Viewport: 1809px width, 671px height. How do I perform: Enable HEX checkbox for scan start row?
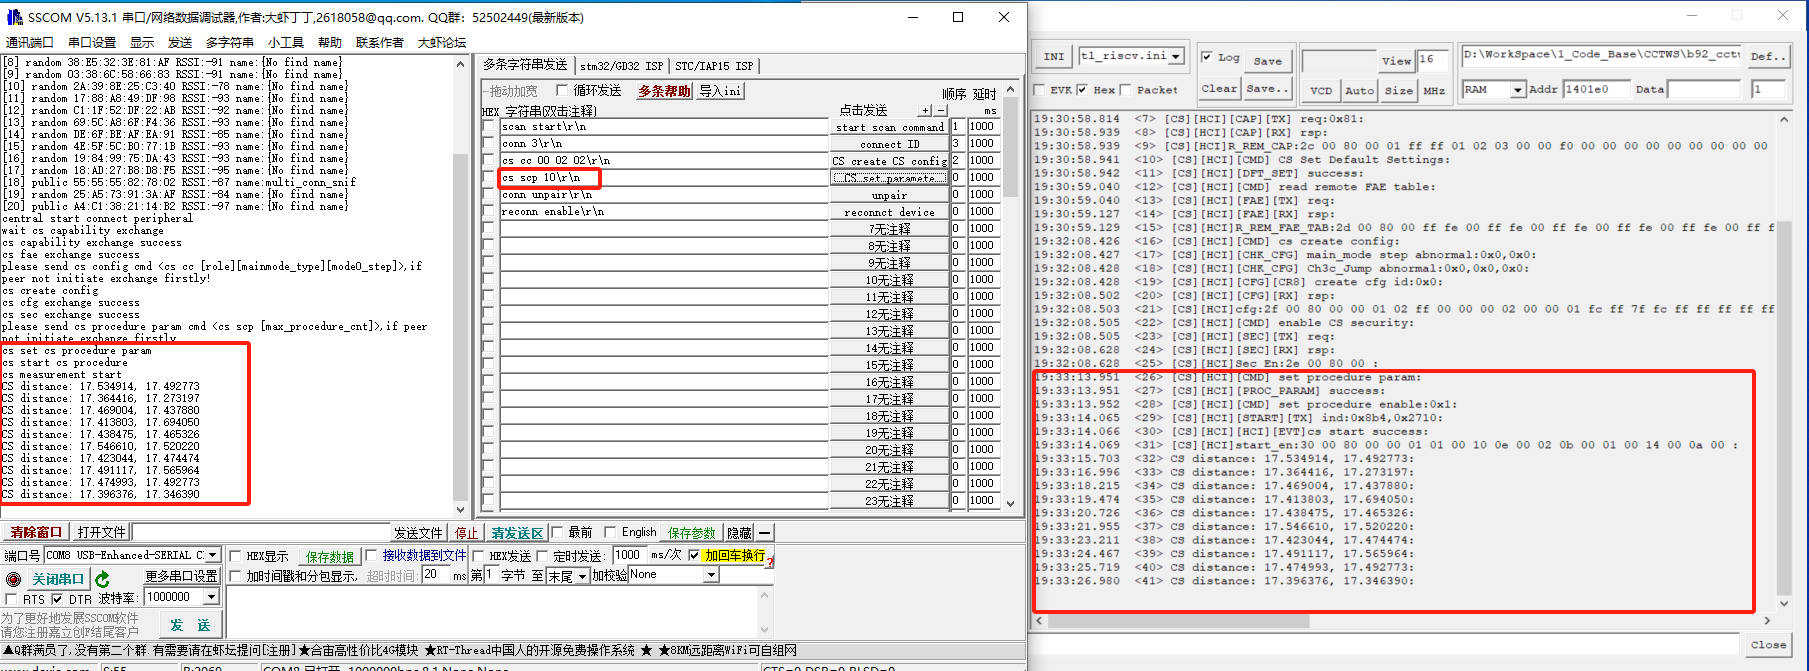point(489,127)
